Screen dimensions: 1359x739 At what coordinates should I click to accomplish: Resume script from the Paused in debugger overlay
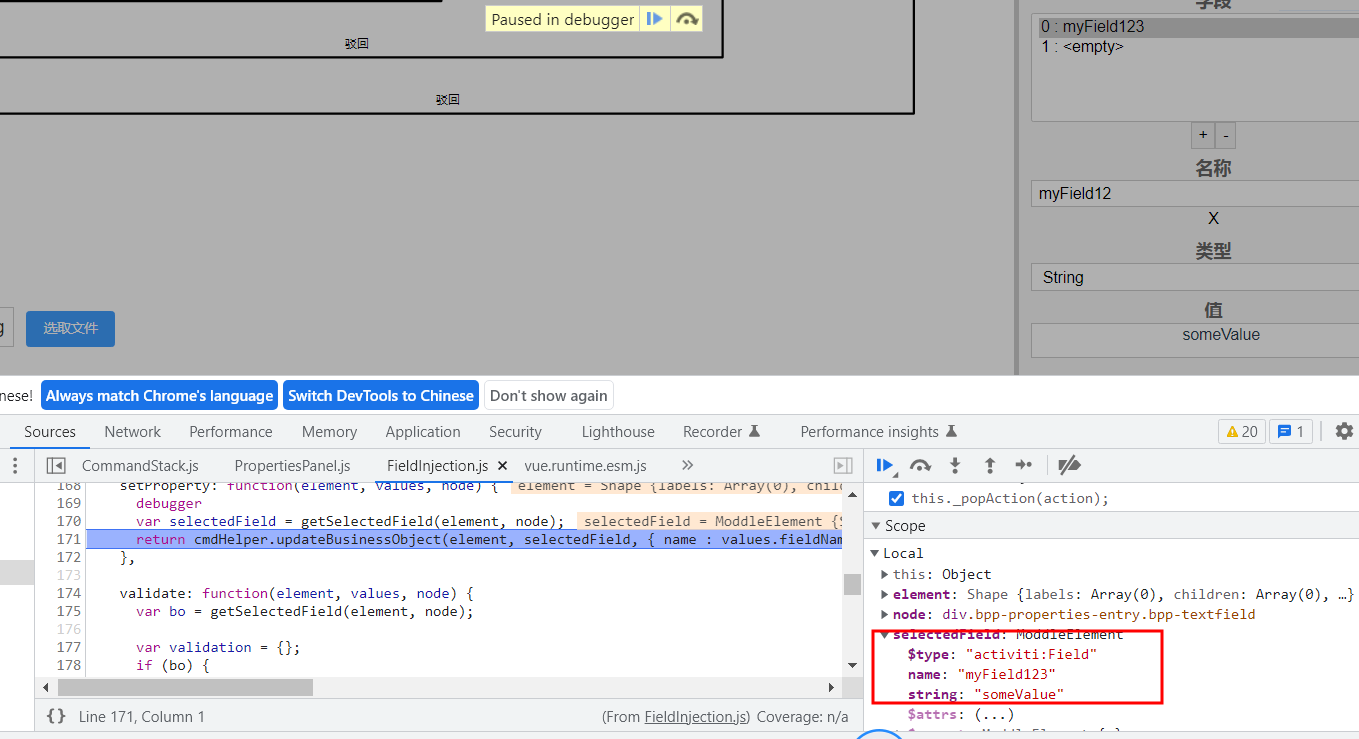[x=655, y=19]
